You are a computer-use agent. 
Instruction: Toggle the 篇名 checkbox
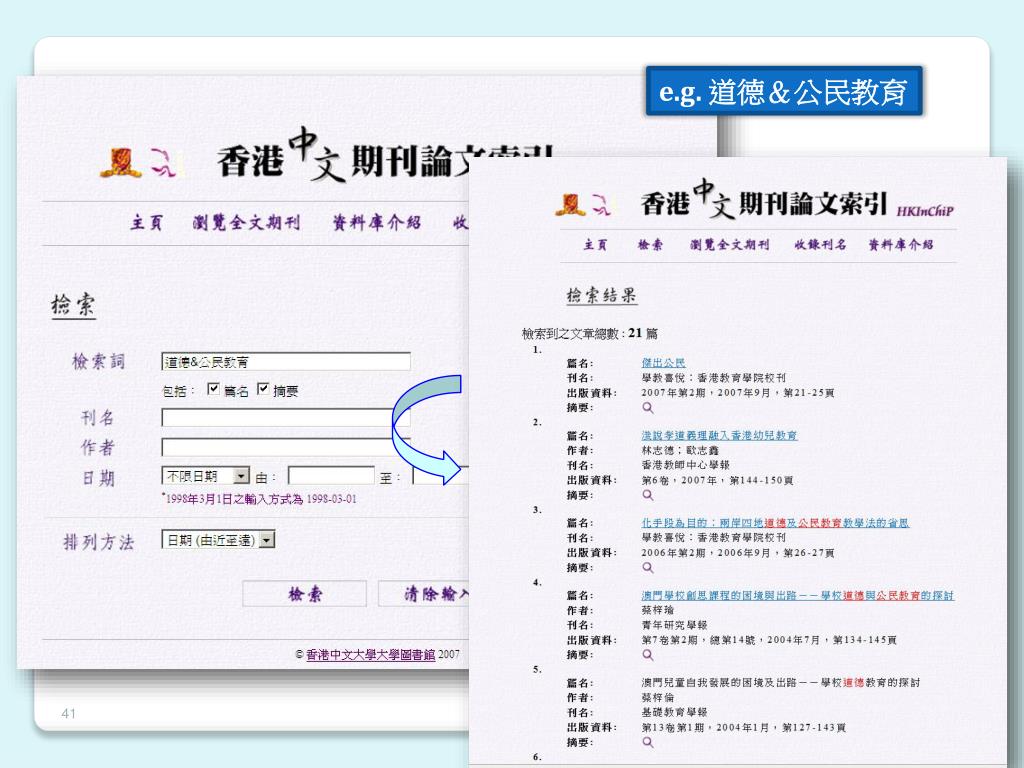click(x=213, y=389)
